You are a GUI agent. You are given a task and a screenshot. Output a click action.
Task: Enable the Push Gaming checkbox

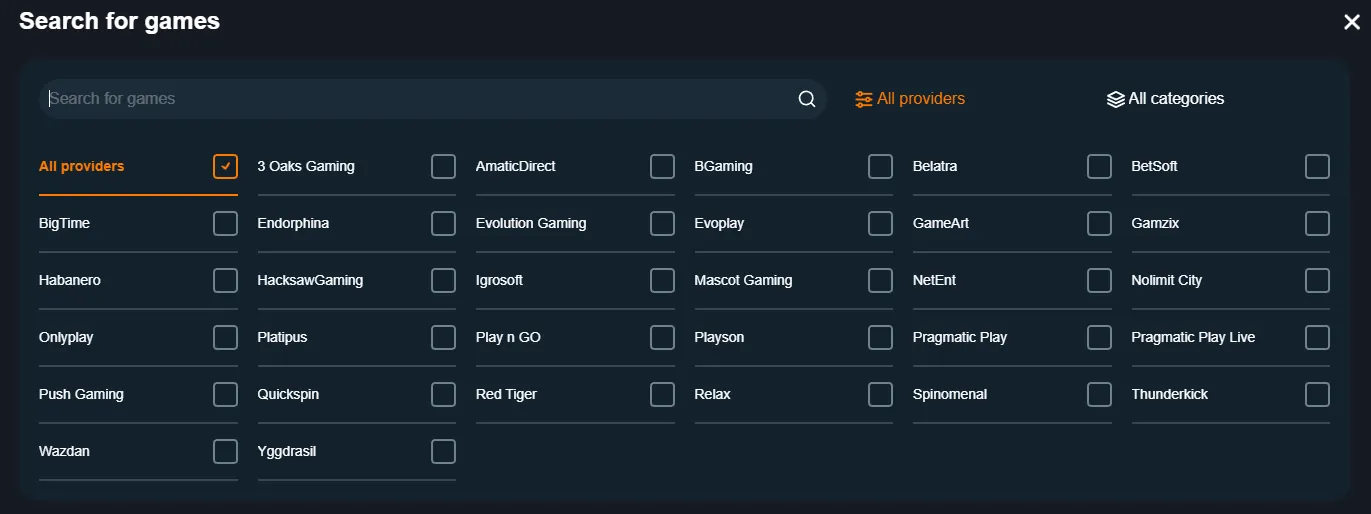225,394
